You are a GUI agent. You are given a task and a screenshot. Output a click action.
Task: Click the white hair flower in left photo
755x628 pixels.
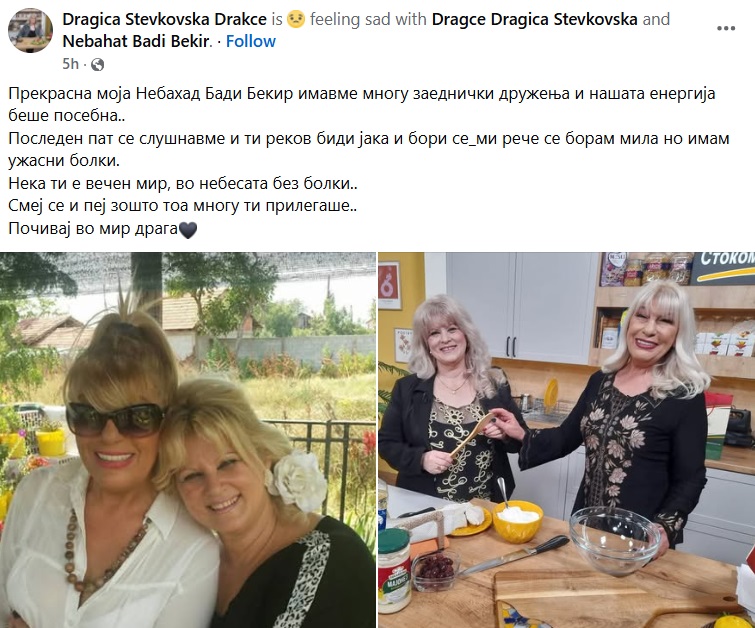pyautogui.click(x=297, y=481)
